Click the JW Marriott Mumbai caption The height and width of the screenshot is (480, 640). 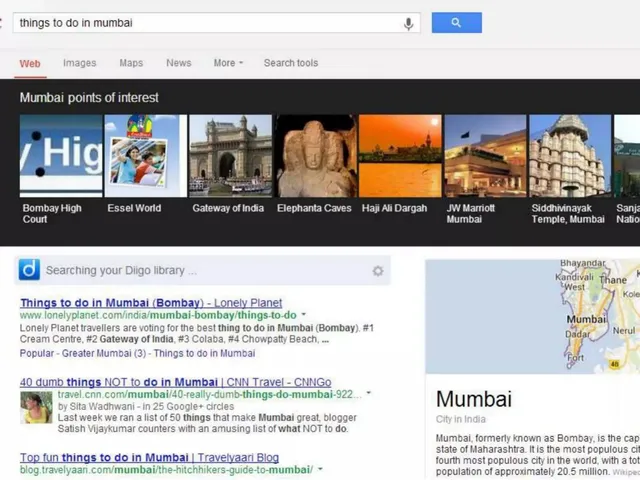pyautogui.click(x=471, y=213)
